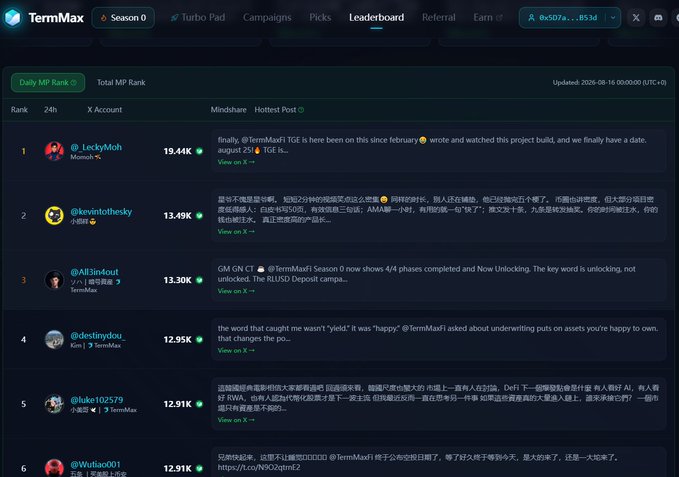Click @kevintothesky avatar

tap(54, 216)
